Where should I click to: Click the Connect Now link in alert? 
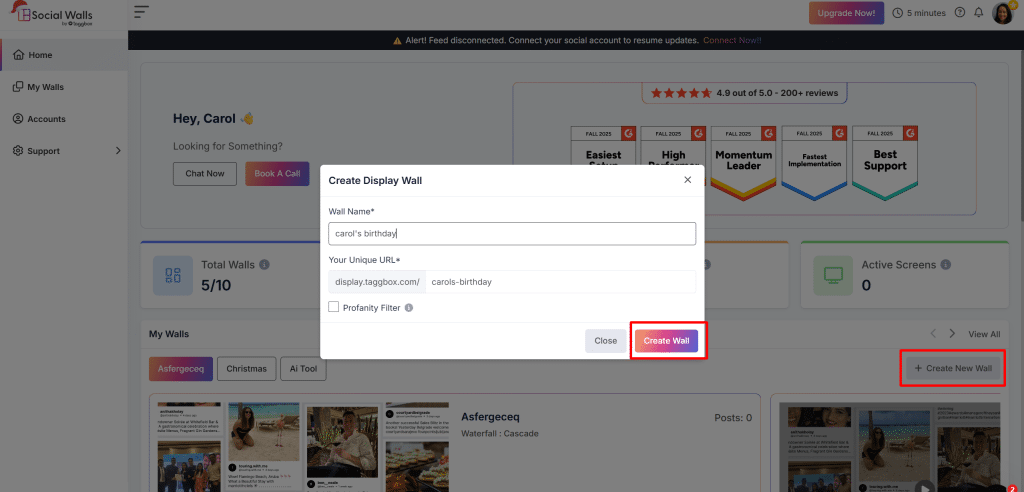(732, 40)
